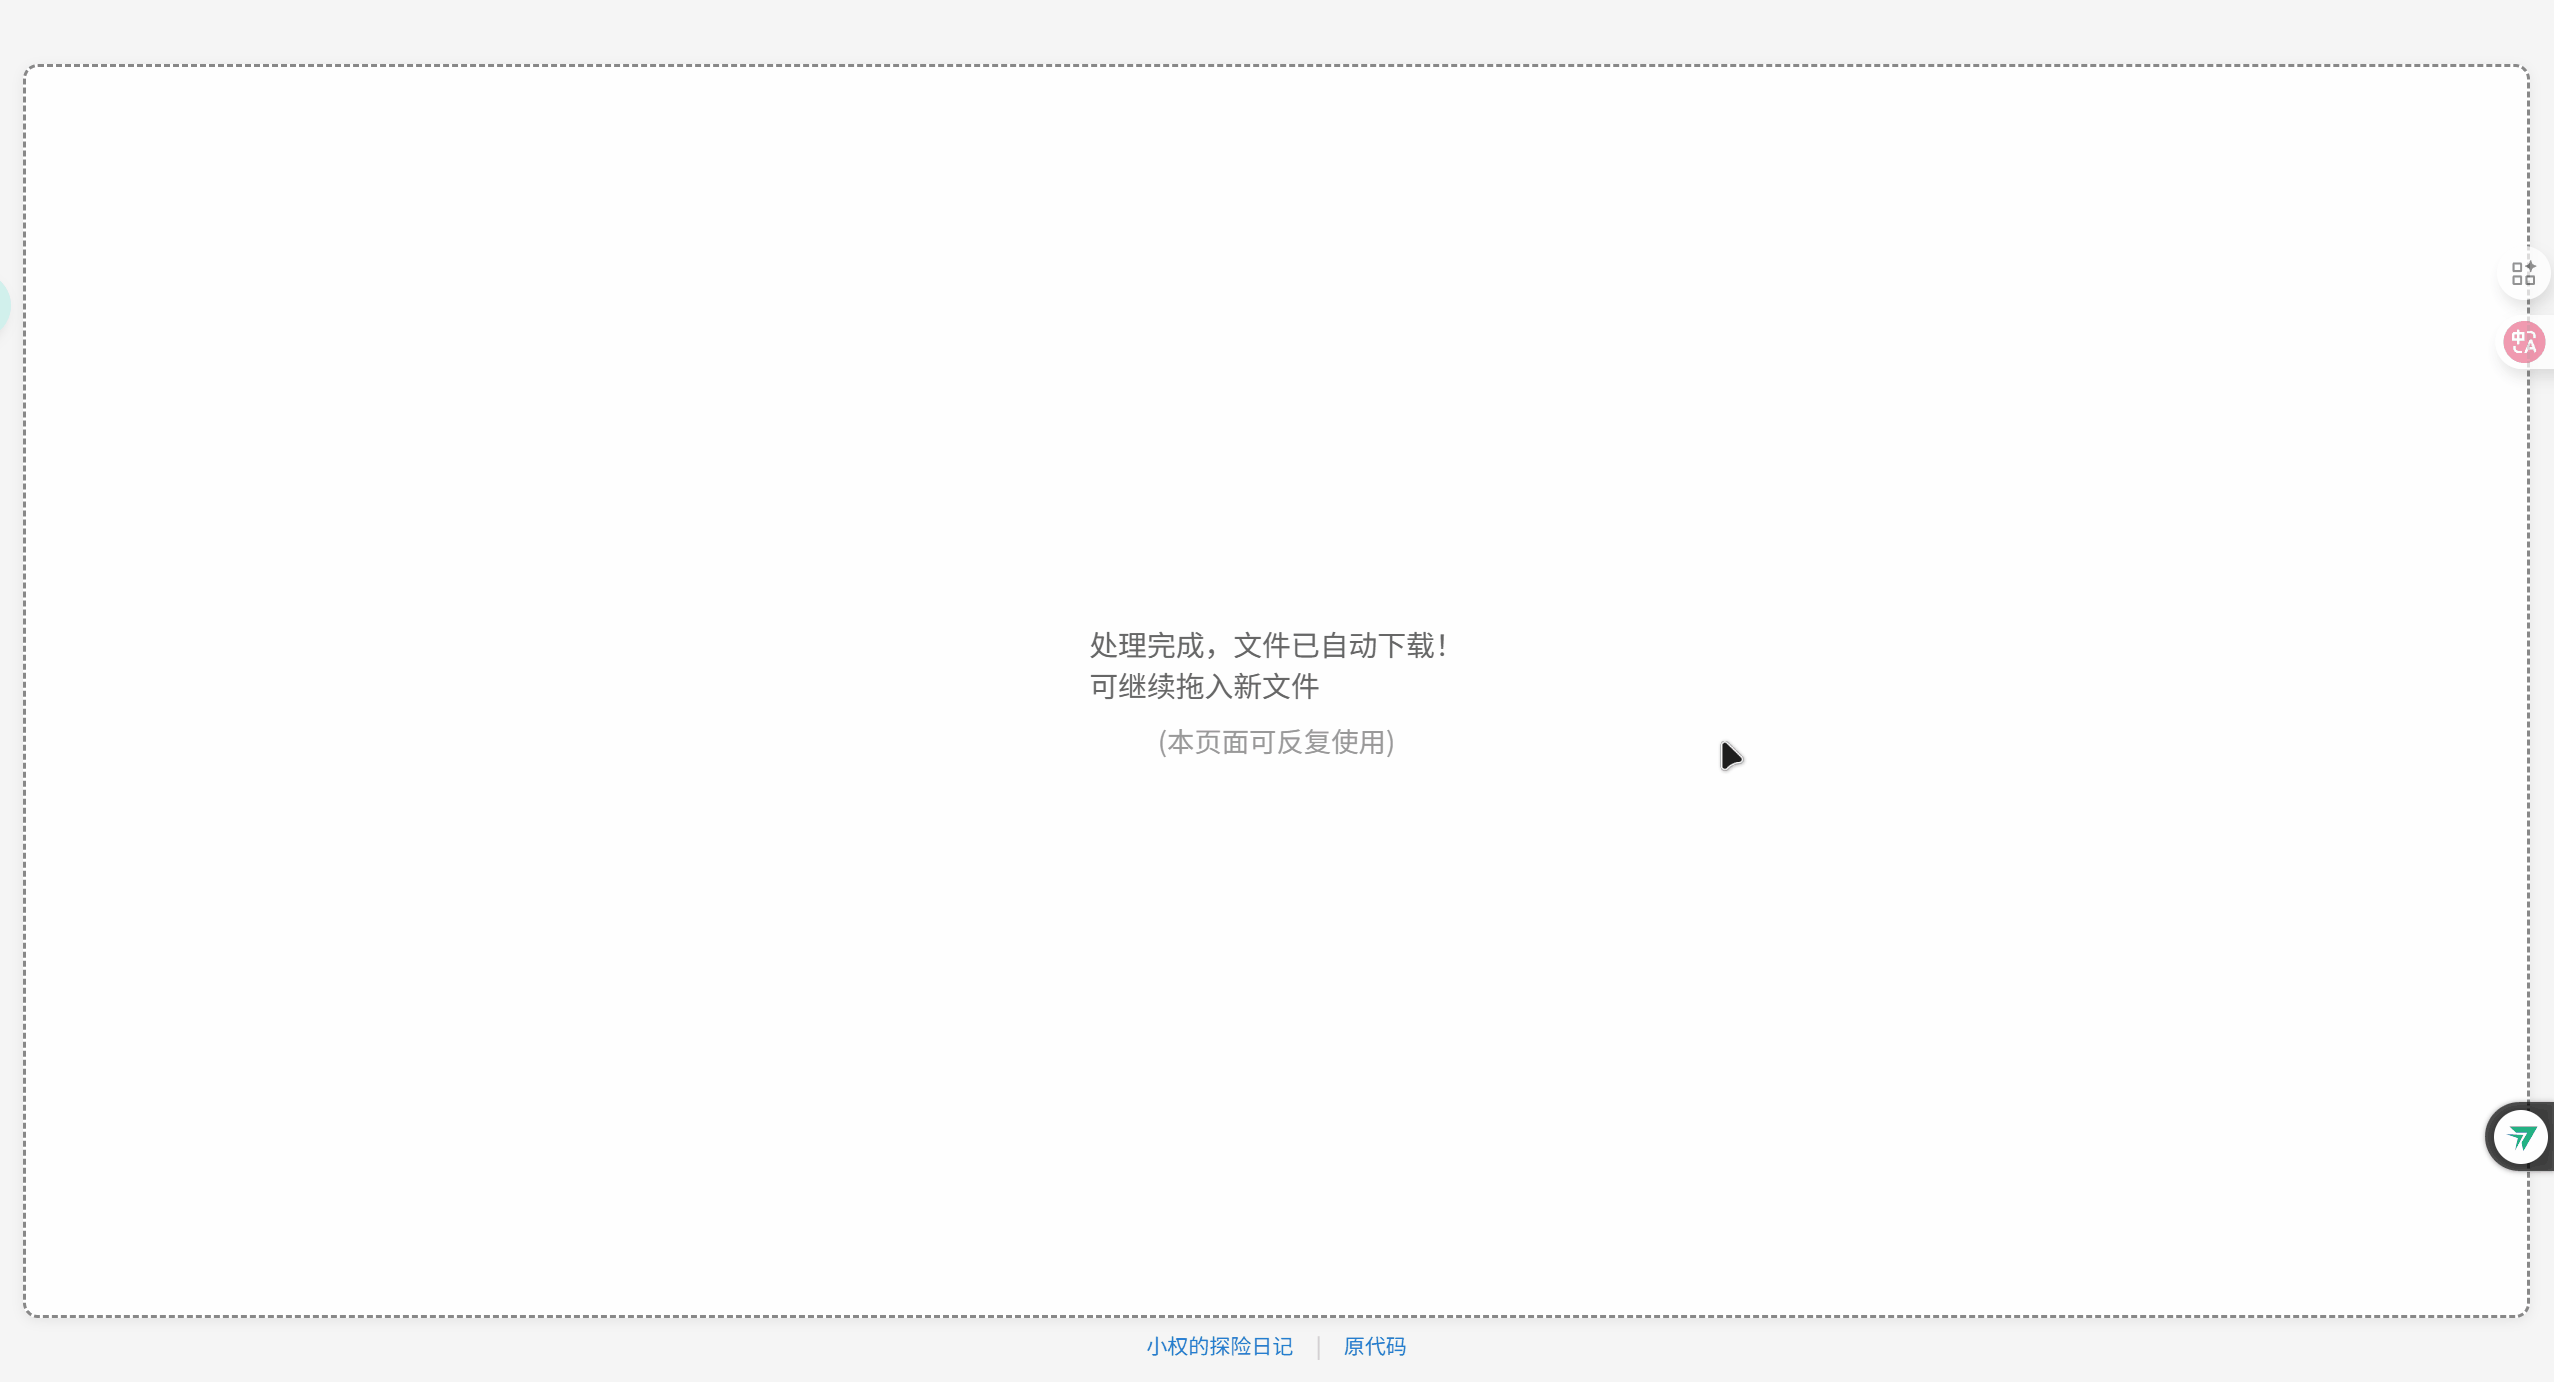
Task: Click the 可继续拖入新文件 text
Action: (1204, 687)
